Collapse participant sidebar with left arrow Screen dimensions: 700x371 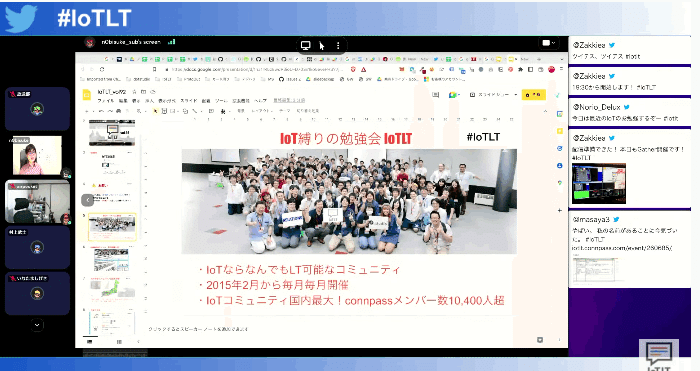point(87,200)
